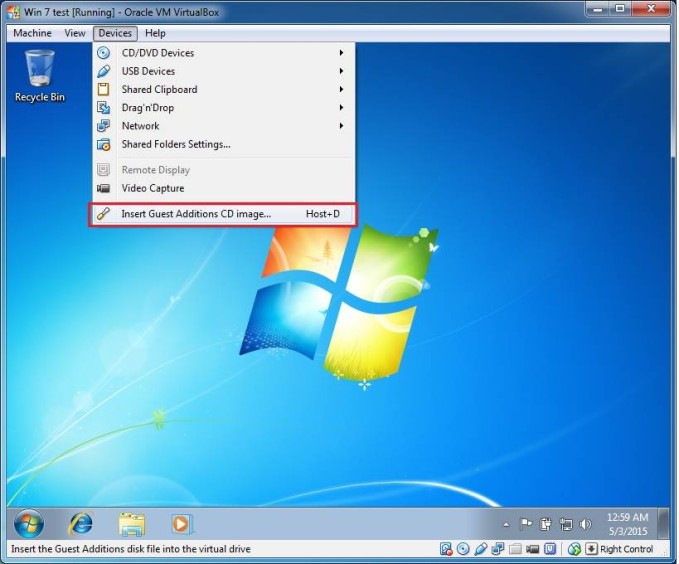Click the CD/DVD disc icon in menu
The image size is (679, 564).
coord(103,53)
